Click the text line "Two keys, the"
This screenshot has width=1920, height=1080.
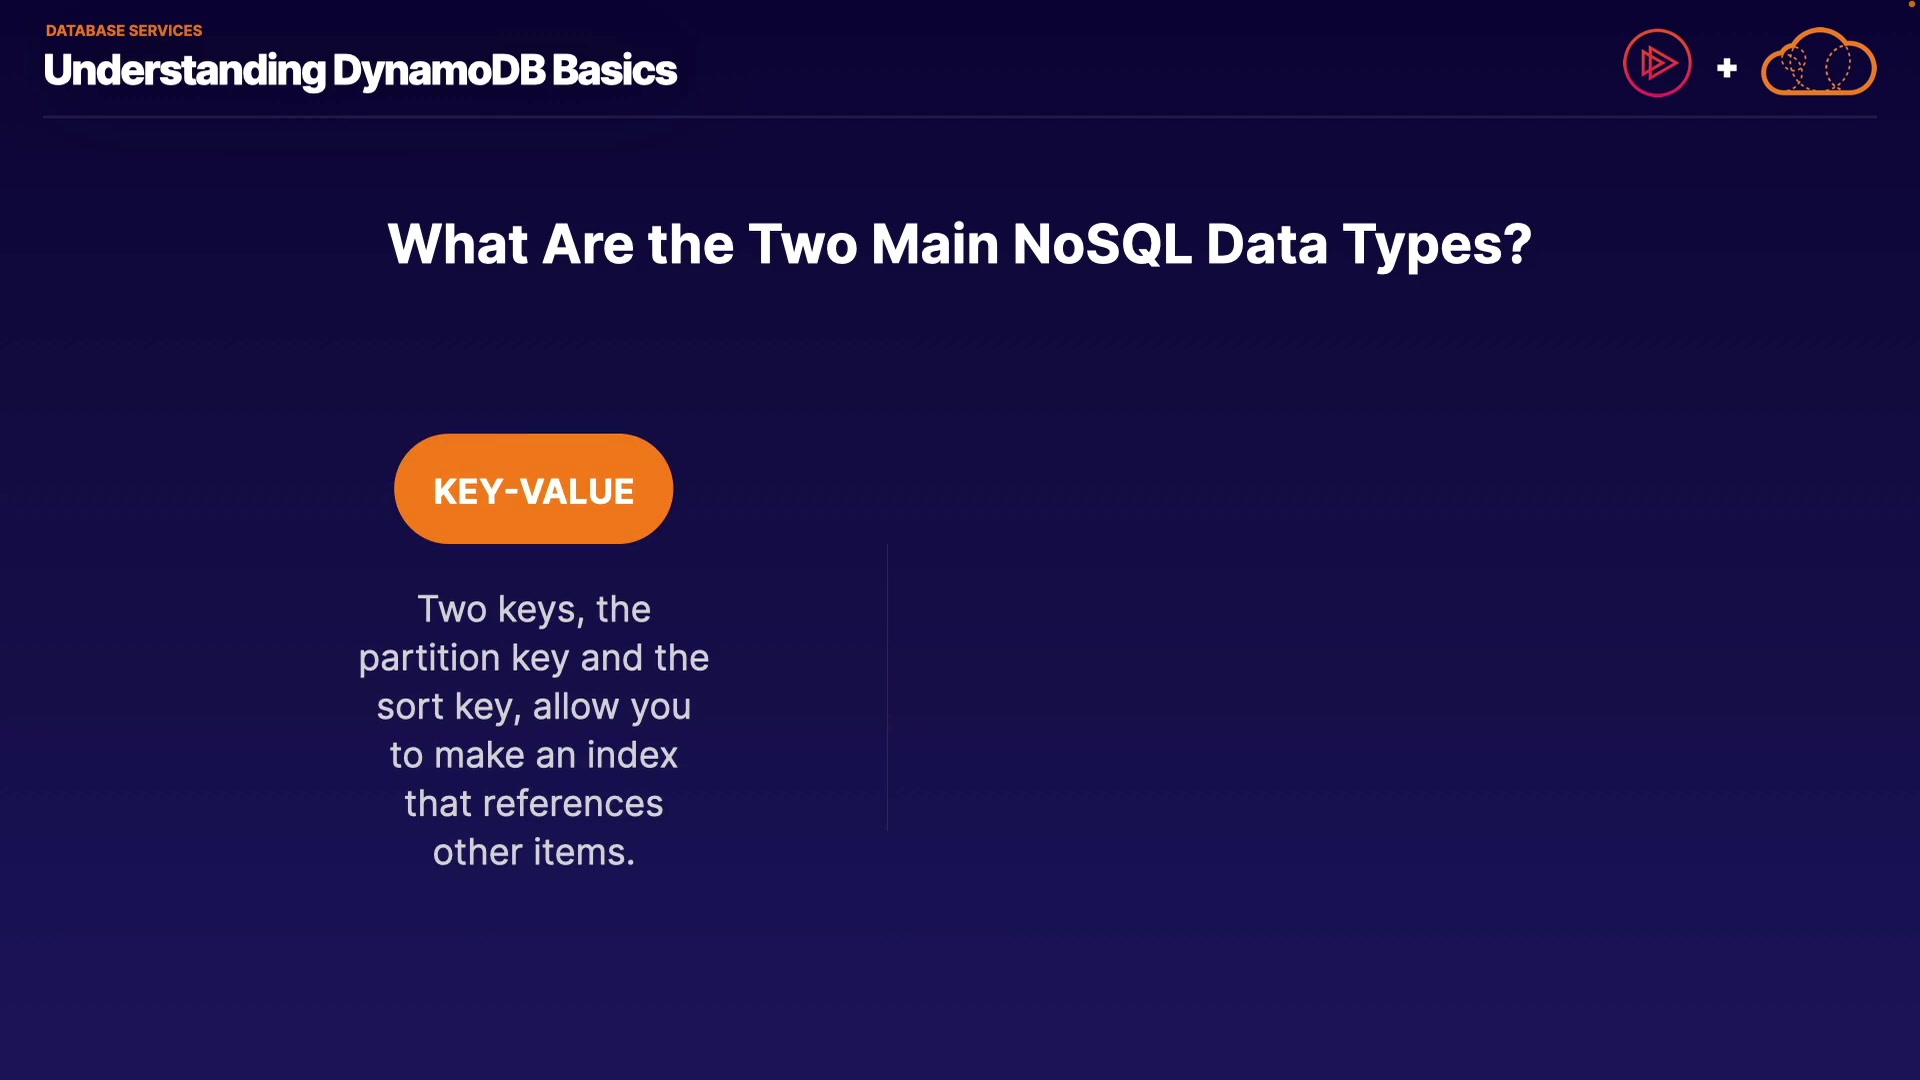(534, 609)
